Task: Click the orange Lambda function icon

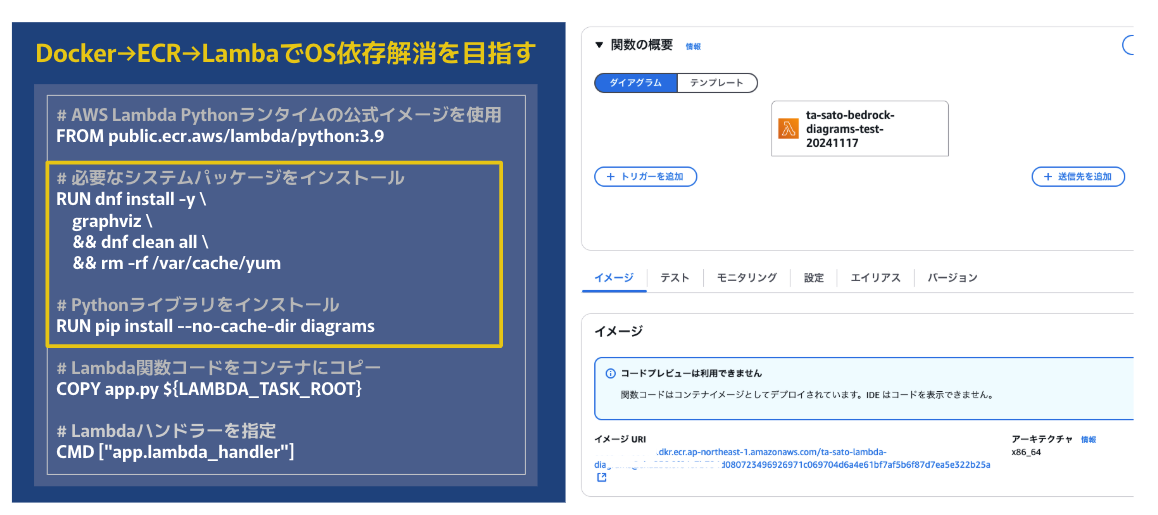Action: pos(789,129)
